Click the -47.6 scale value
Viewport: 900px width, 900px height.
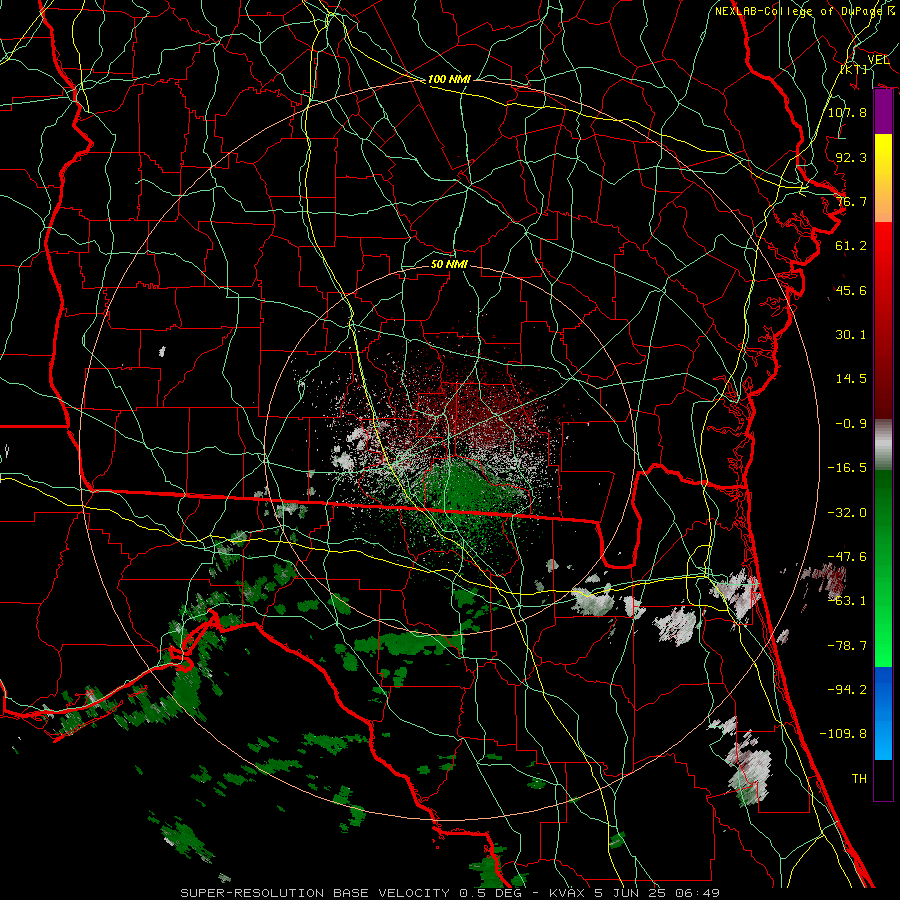click(x=847, y=557)
